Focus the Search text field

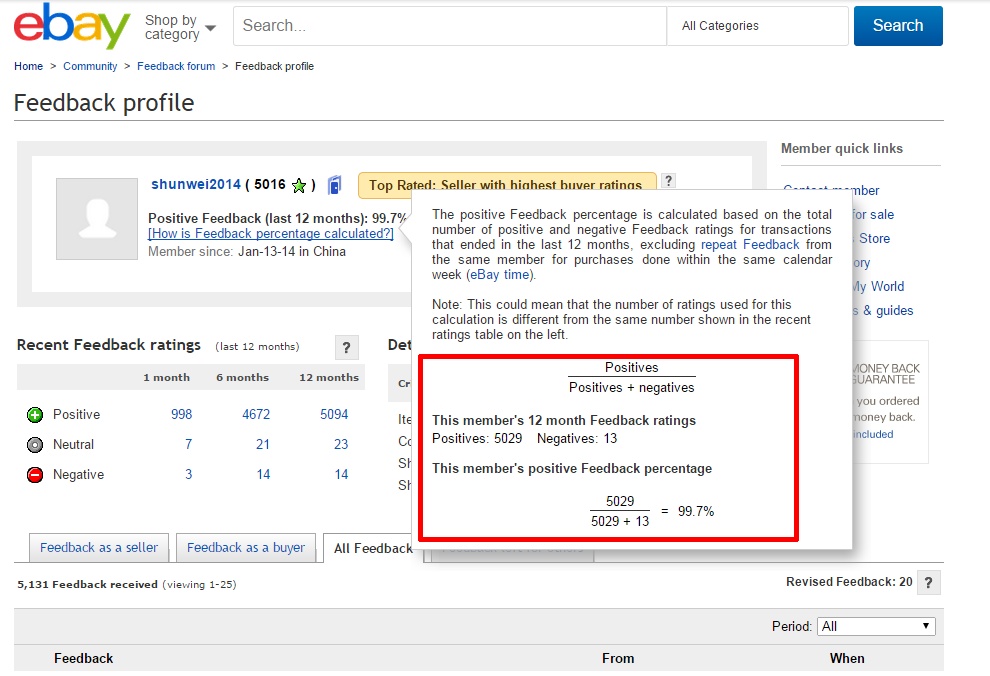pos(450,26)
